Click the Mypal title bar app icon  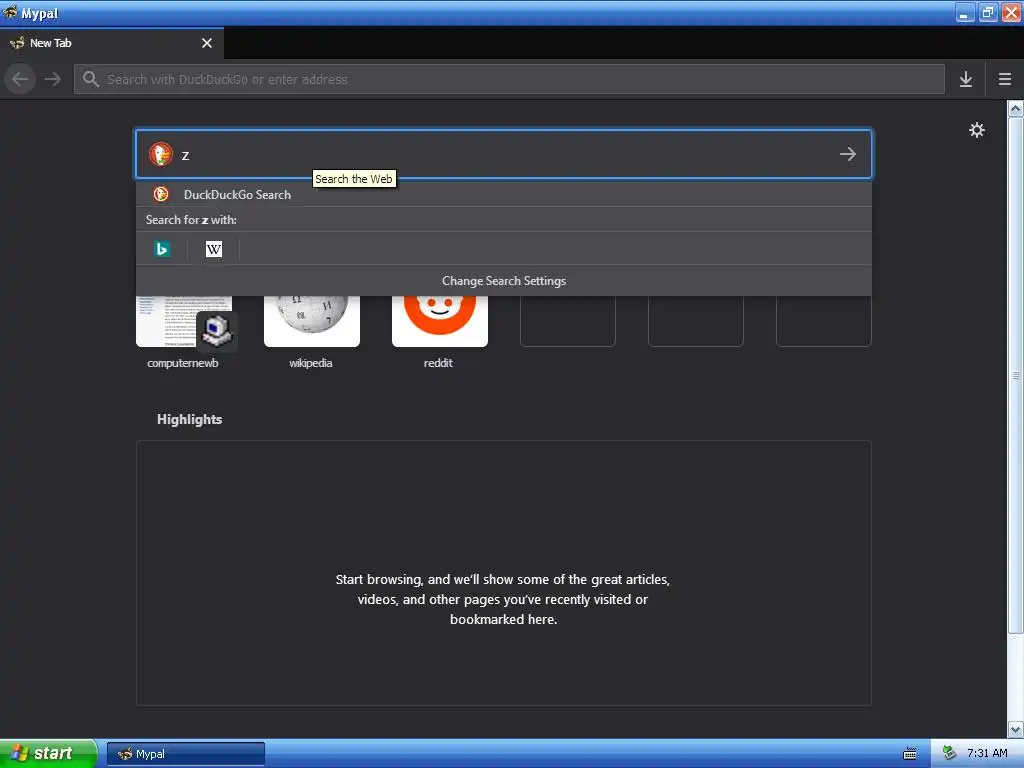point(10,12)
